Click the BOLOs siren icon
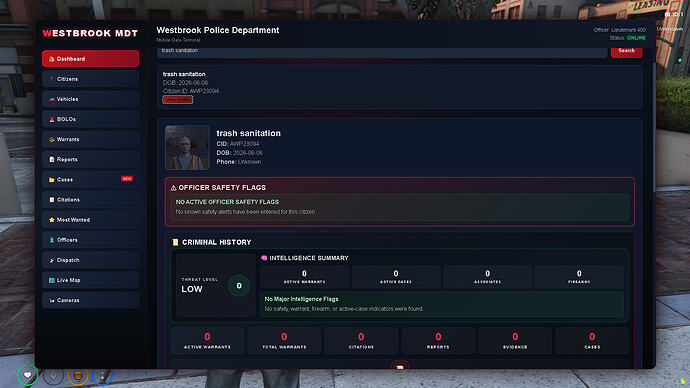The height and width of the screenshot is (388, 690). pyautogui.click(x=51, y=119)
